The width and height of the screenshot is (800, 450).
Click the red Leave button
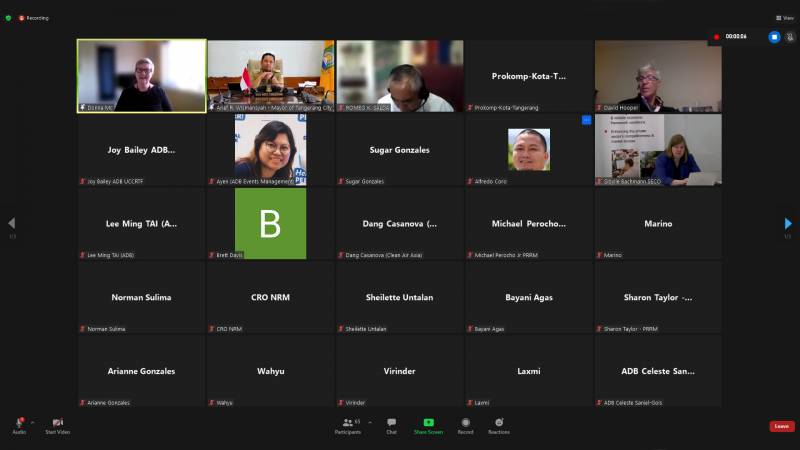tap(781, 426)
